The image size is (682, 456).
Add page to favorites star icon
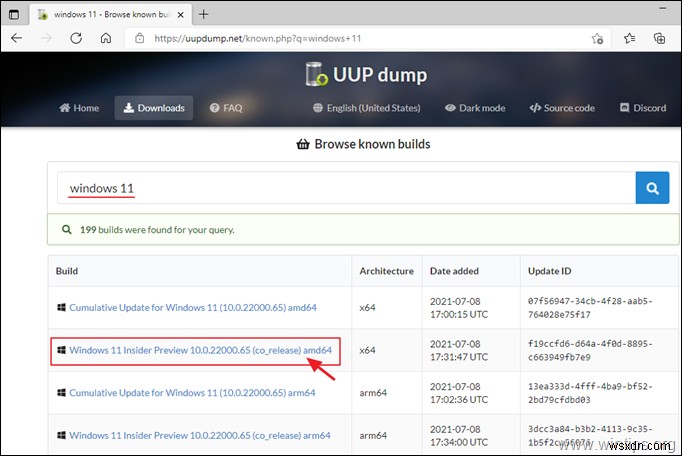coord(597,38)
